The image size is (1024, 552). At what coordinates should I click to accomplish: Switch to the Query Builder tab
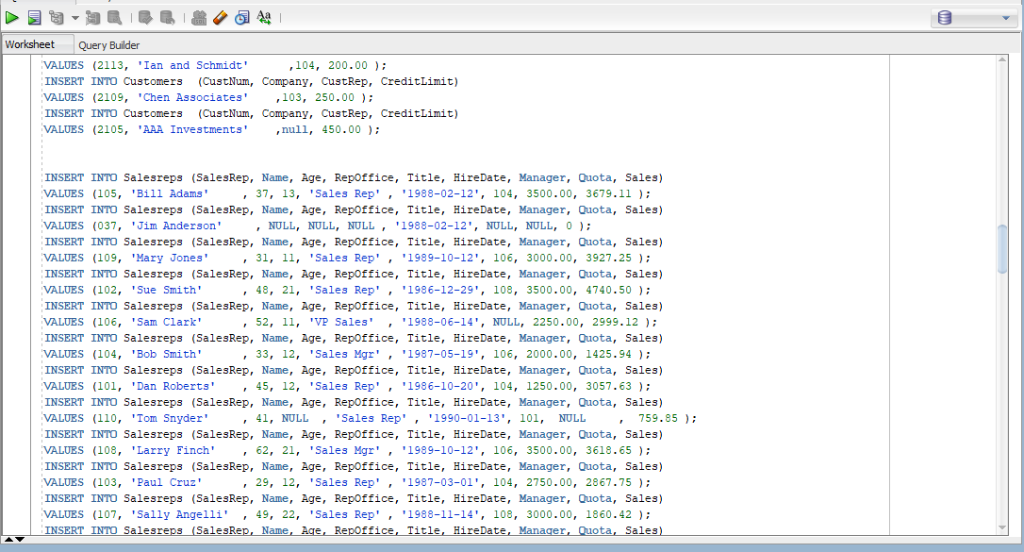point(109,45)
